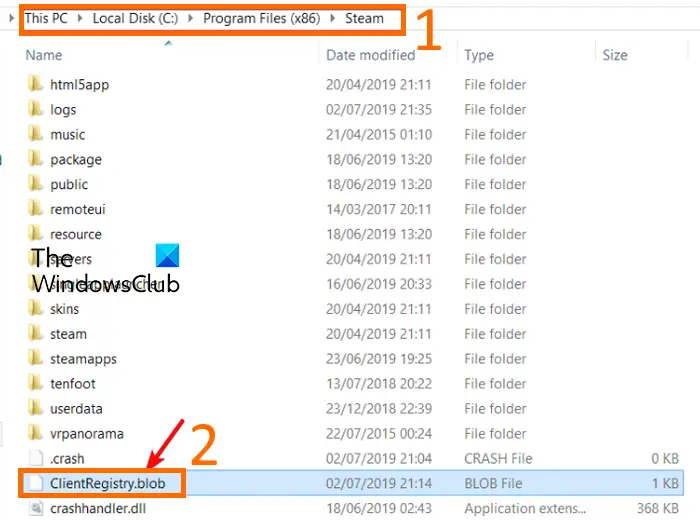Select the skins folder name

64,309
